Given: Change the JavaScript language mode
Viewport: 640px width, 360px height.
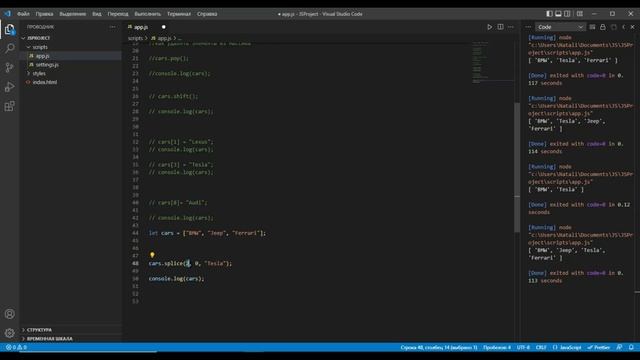Looking at the screenshot, I should pos(567,347).
